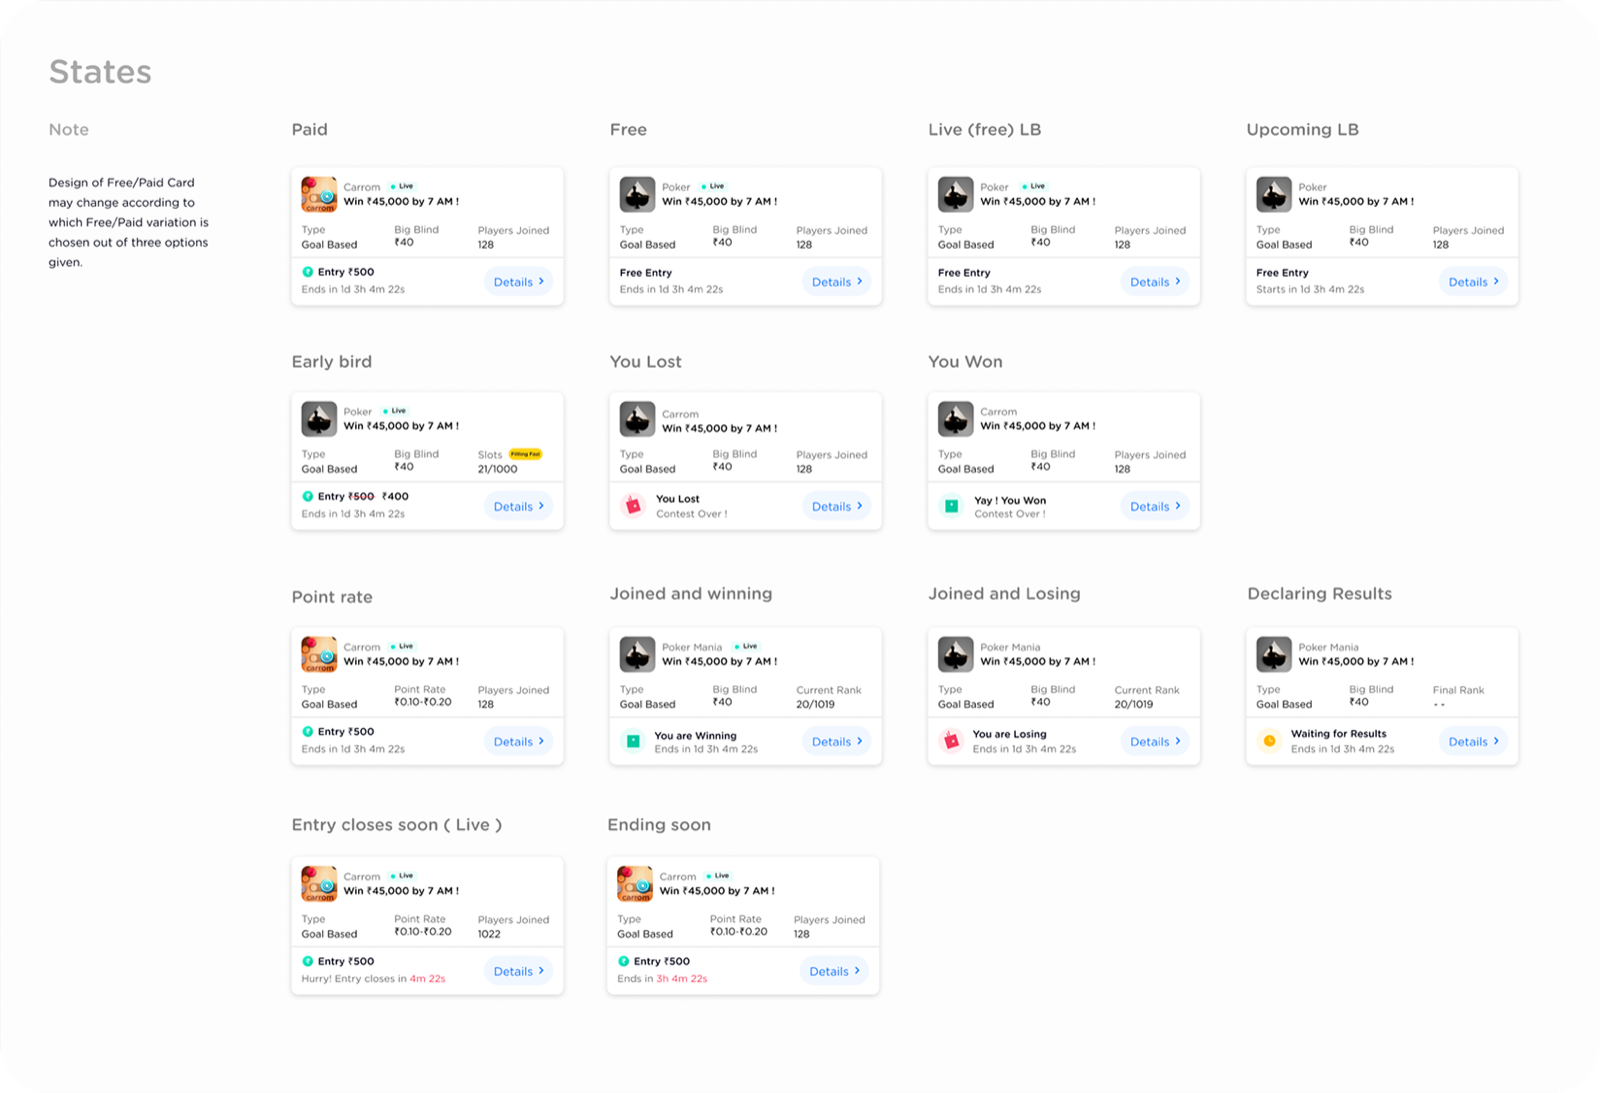Open Details on the Upcoming LB card
Viewport: 1600px width, 1093px height.
point(1473,282)
